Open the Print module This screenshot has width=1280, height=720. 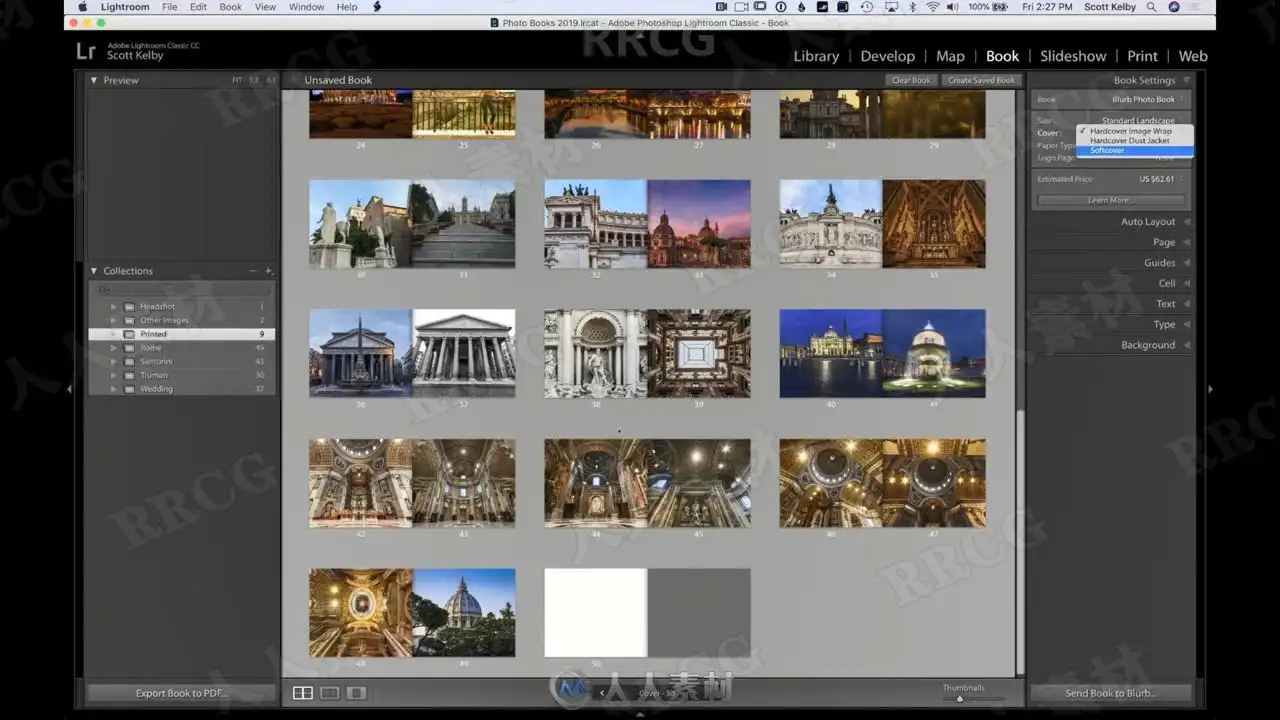[x=1142, y=56]
